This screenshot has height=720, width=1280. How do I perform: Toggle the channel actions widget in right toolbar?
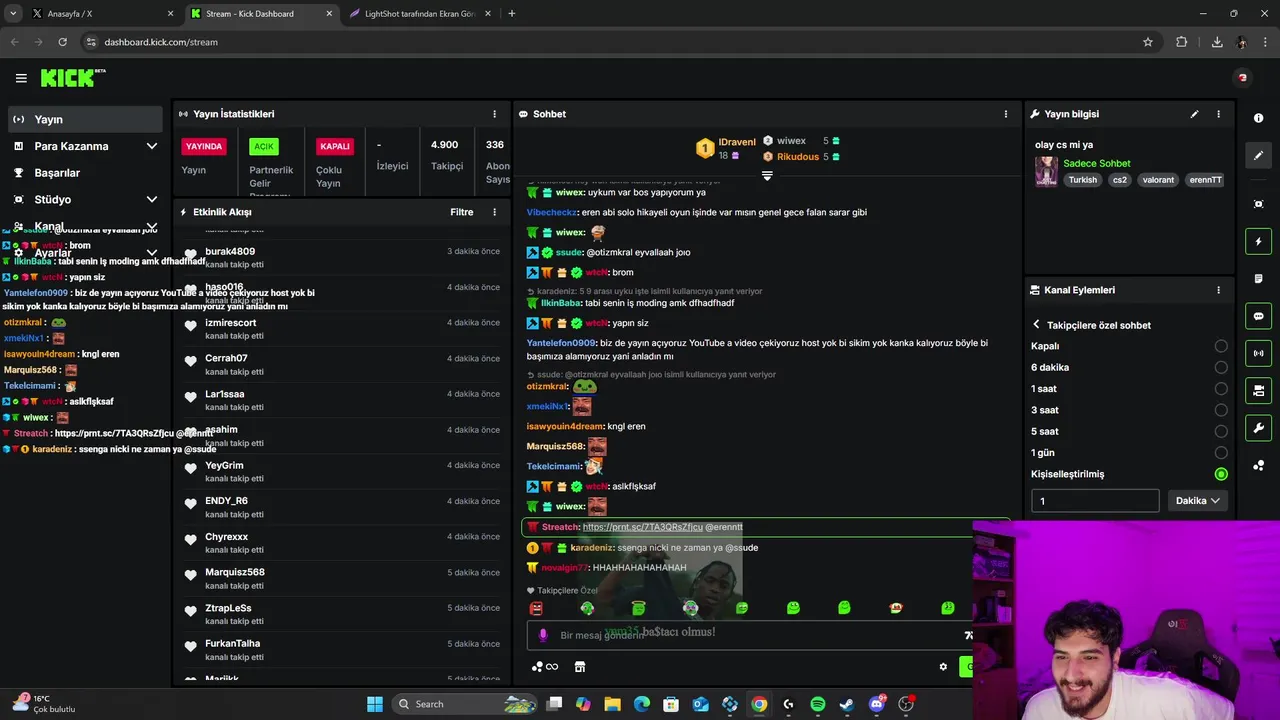[x=1258, y=390]
